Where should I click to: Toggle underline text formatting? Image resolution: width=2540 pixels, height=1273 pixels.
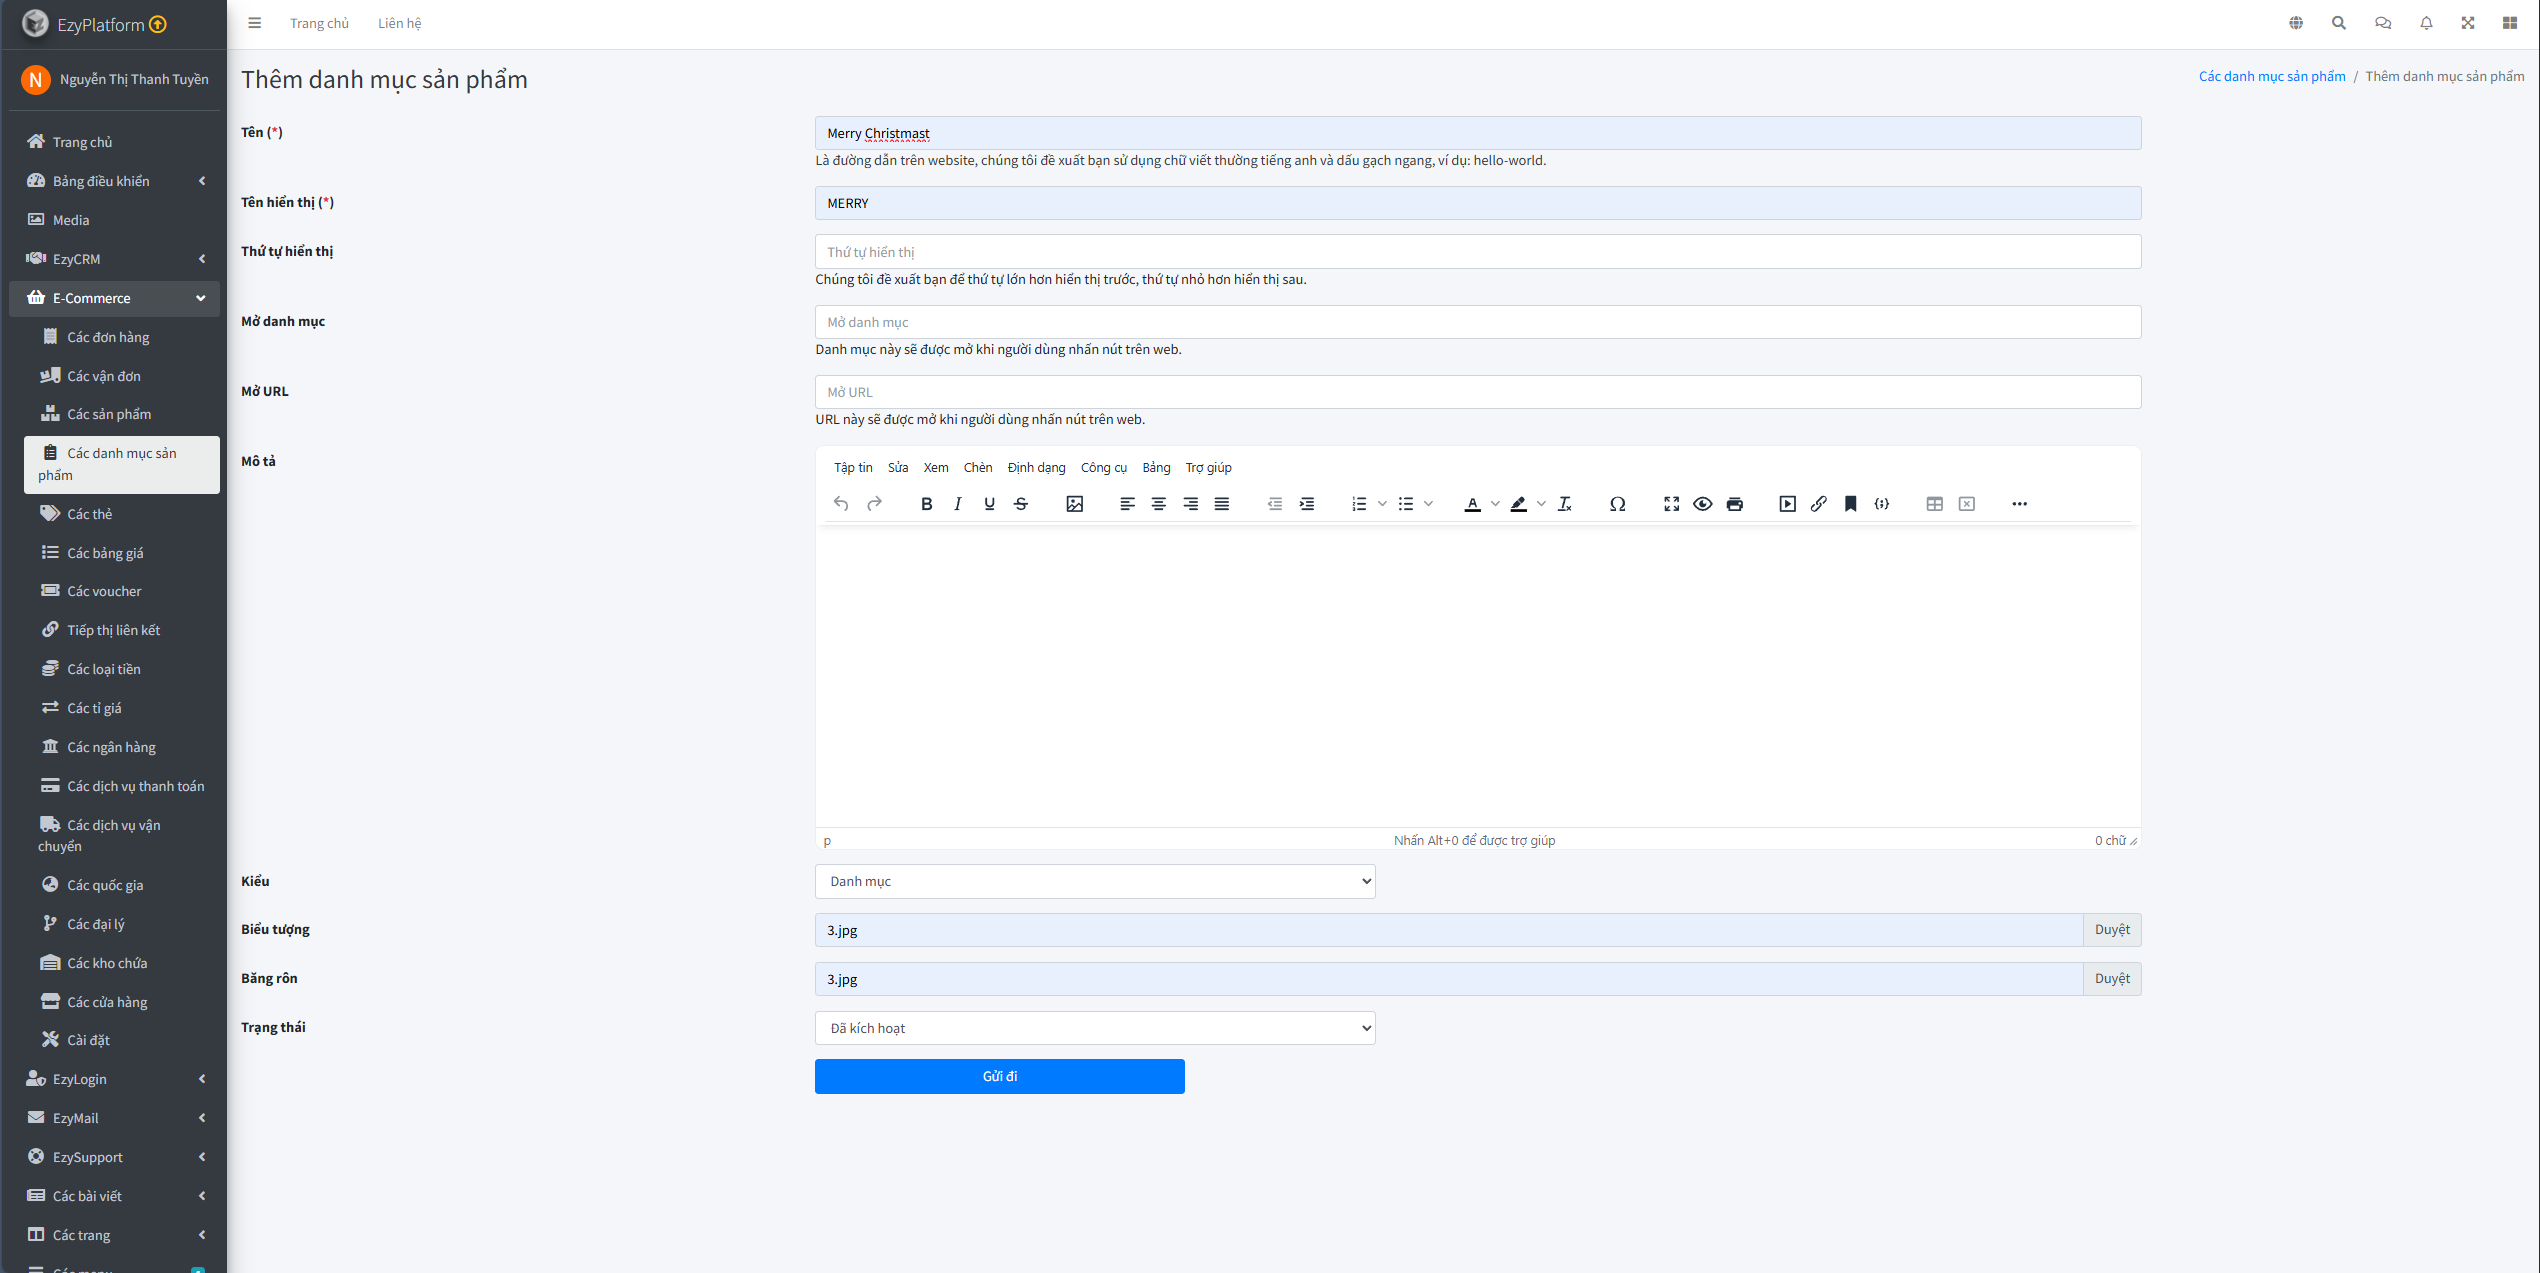click(989, 504)
